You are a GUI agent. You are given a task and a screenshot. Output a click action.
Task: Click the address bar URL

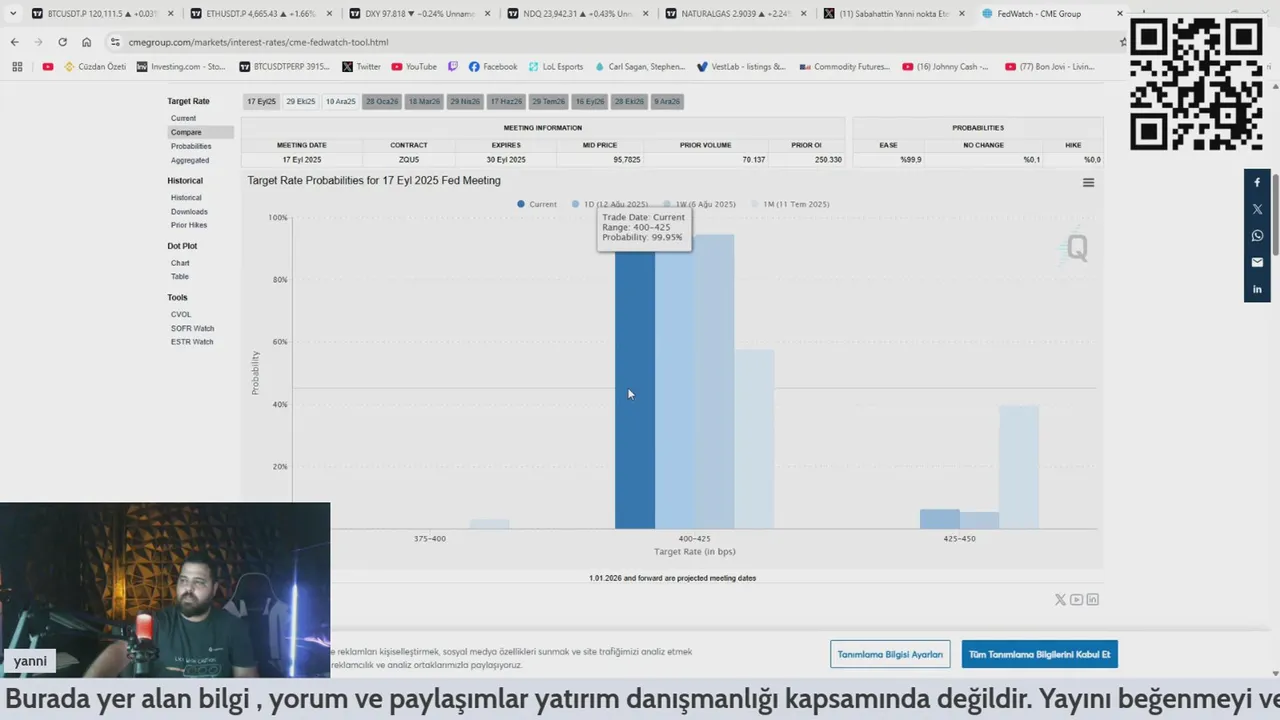[x=258, y=42]
